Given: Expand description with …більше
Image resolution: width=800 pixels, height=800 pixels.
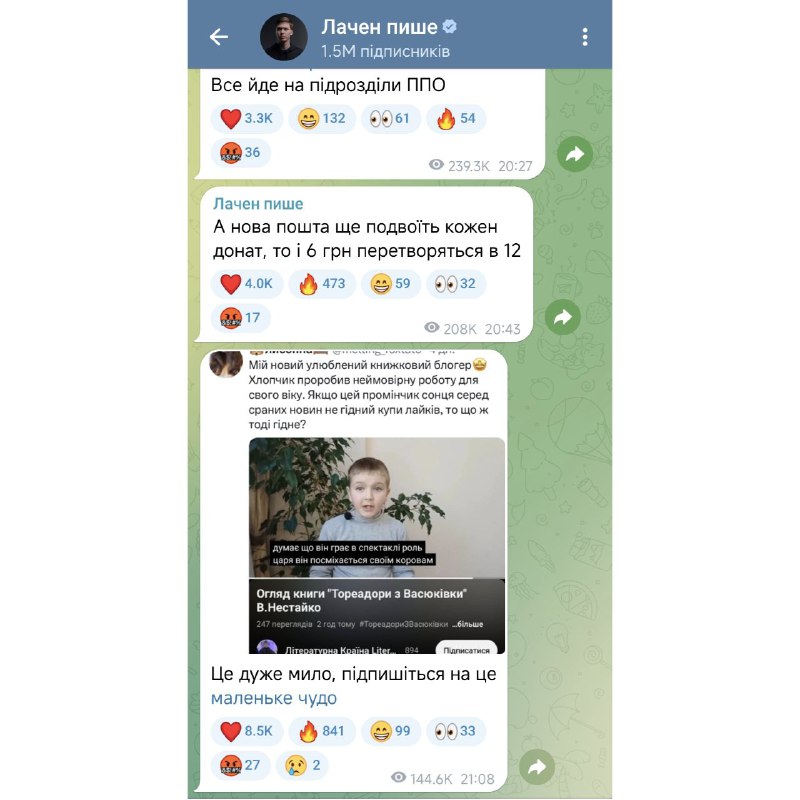Looking at the screenshot, I should [467, 624].
